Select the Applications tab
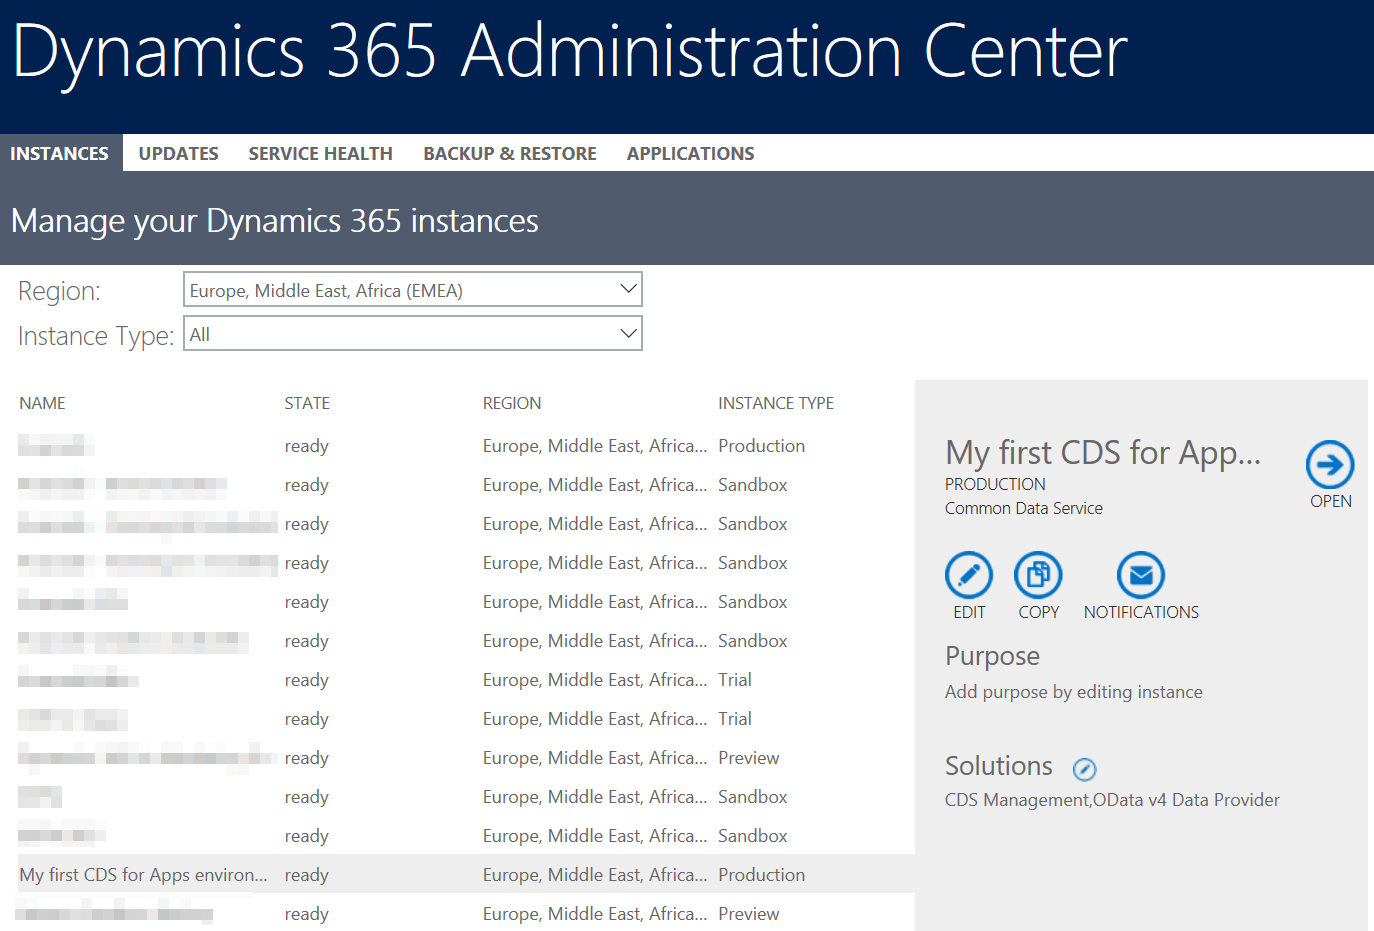 690,153
